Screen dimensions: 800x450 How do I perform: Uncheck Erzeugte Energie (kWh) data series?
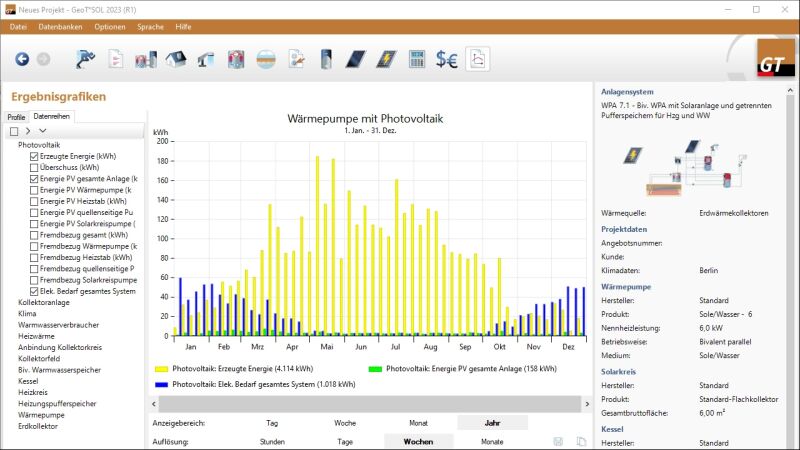35,157
